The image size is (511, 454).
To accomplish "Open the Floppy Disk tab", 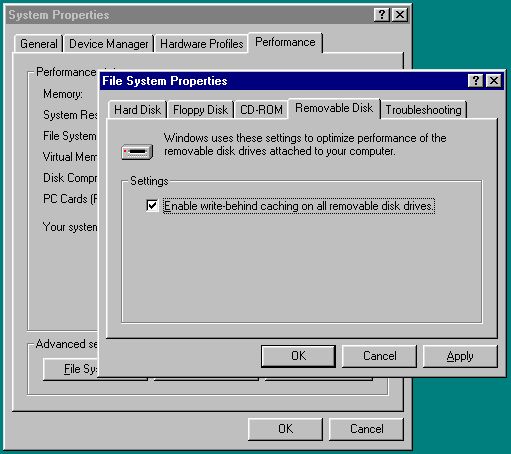I will 200,110.
